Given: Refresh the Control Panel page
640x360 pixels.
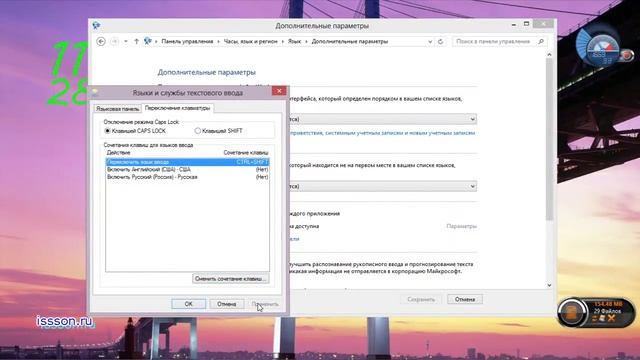Looking at the screenshot, I should 440,41.
